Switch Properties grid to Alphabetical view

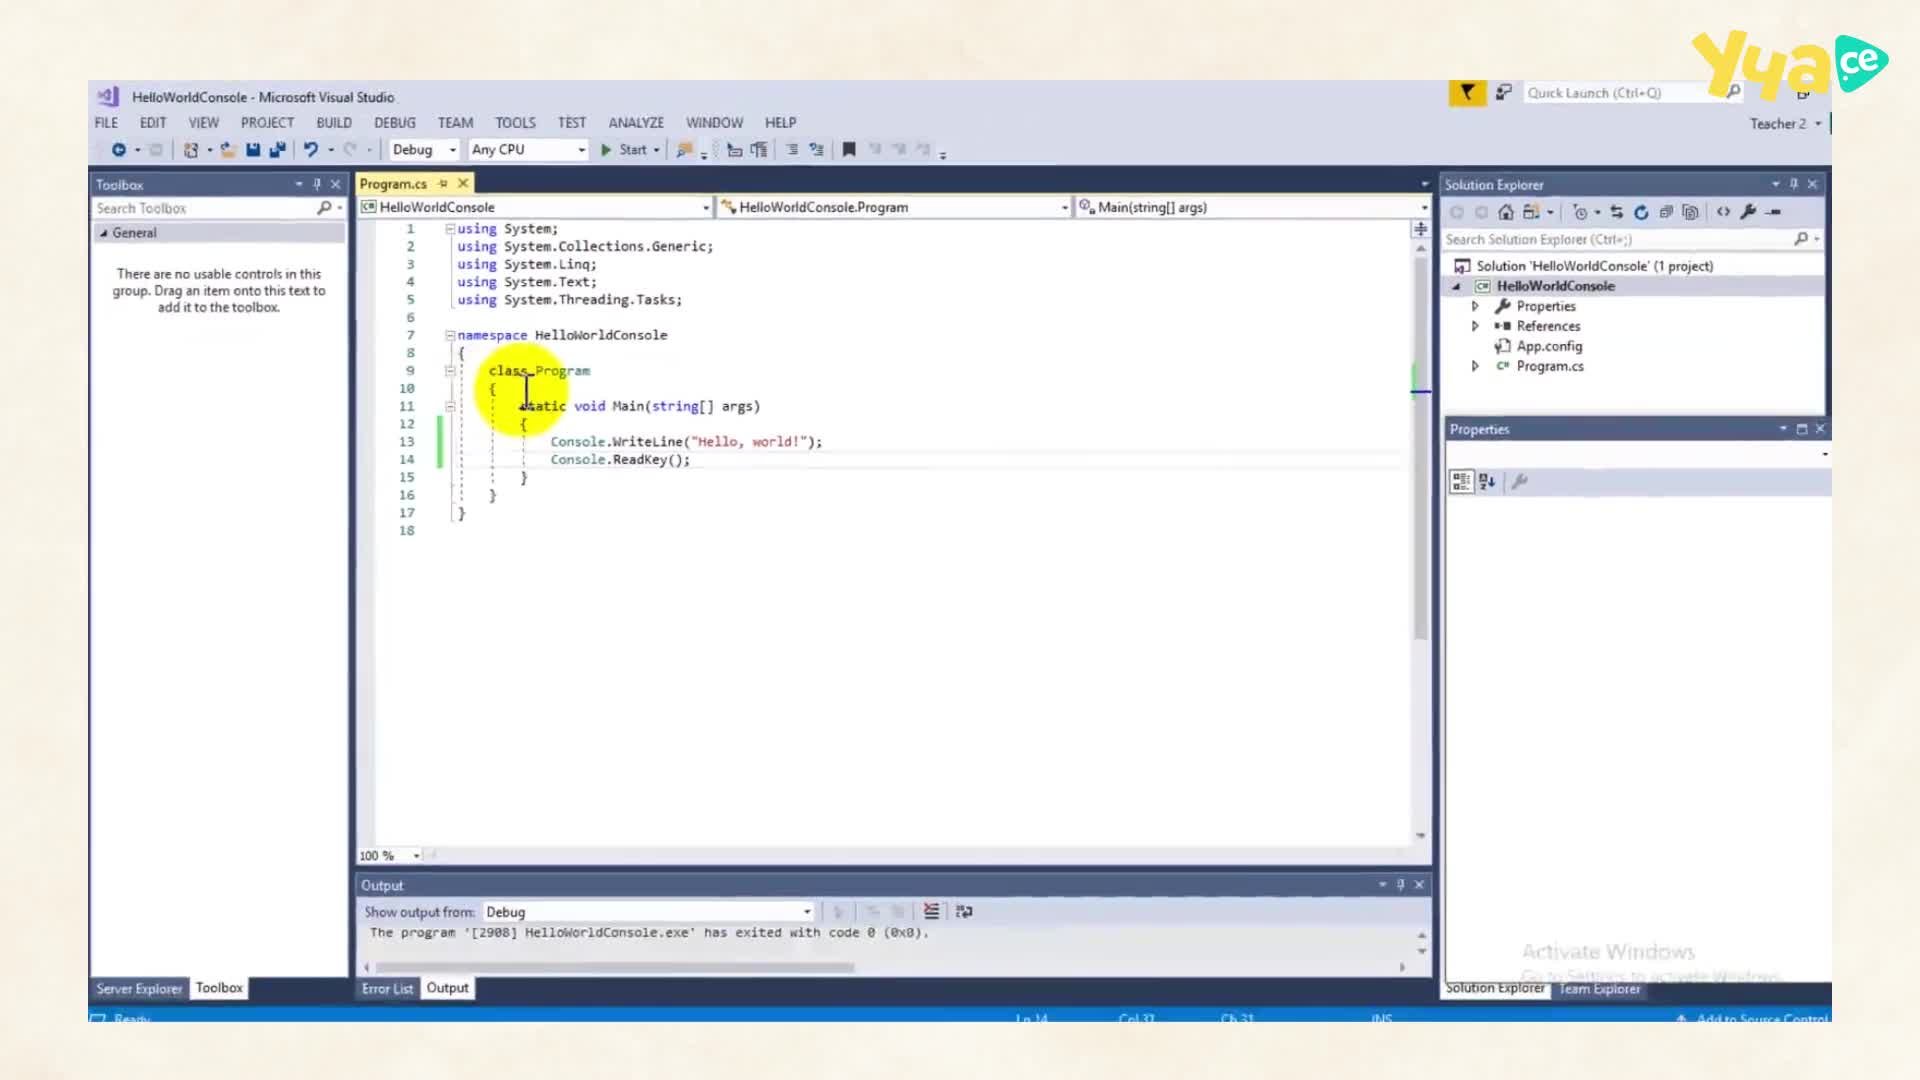[1487, 482]
